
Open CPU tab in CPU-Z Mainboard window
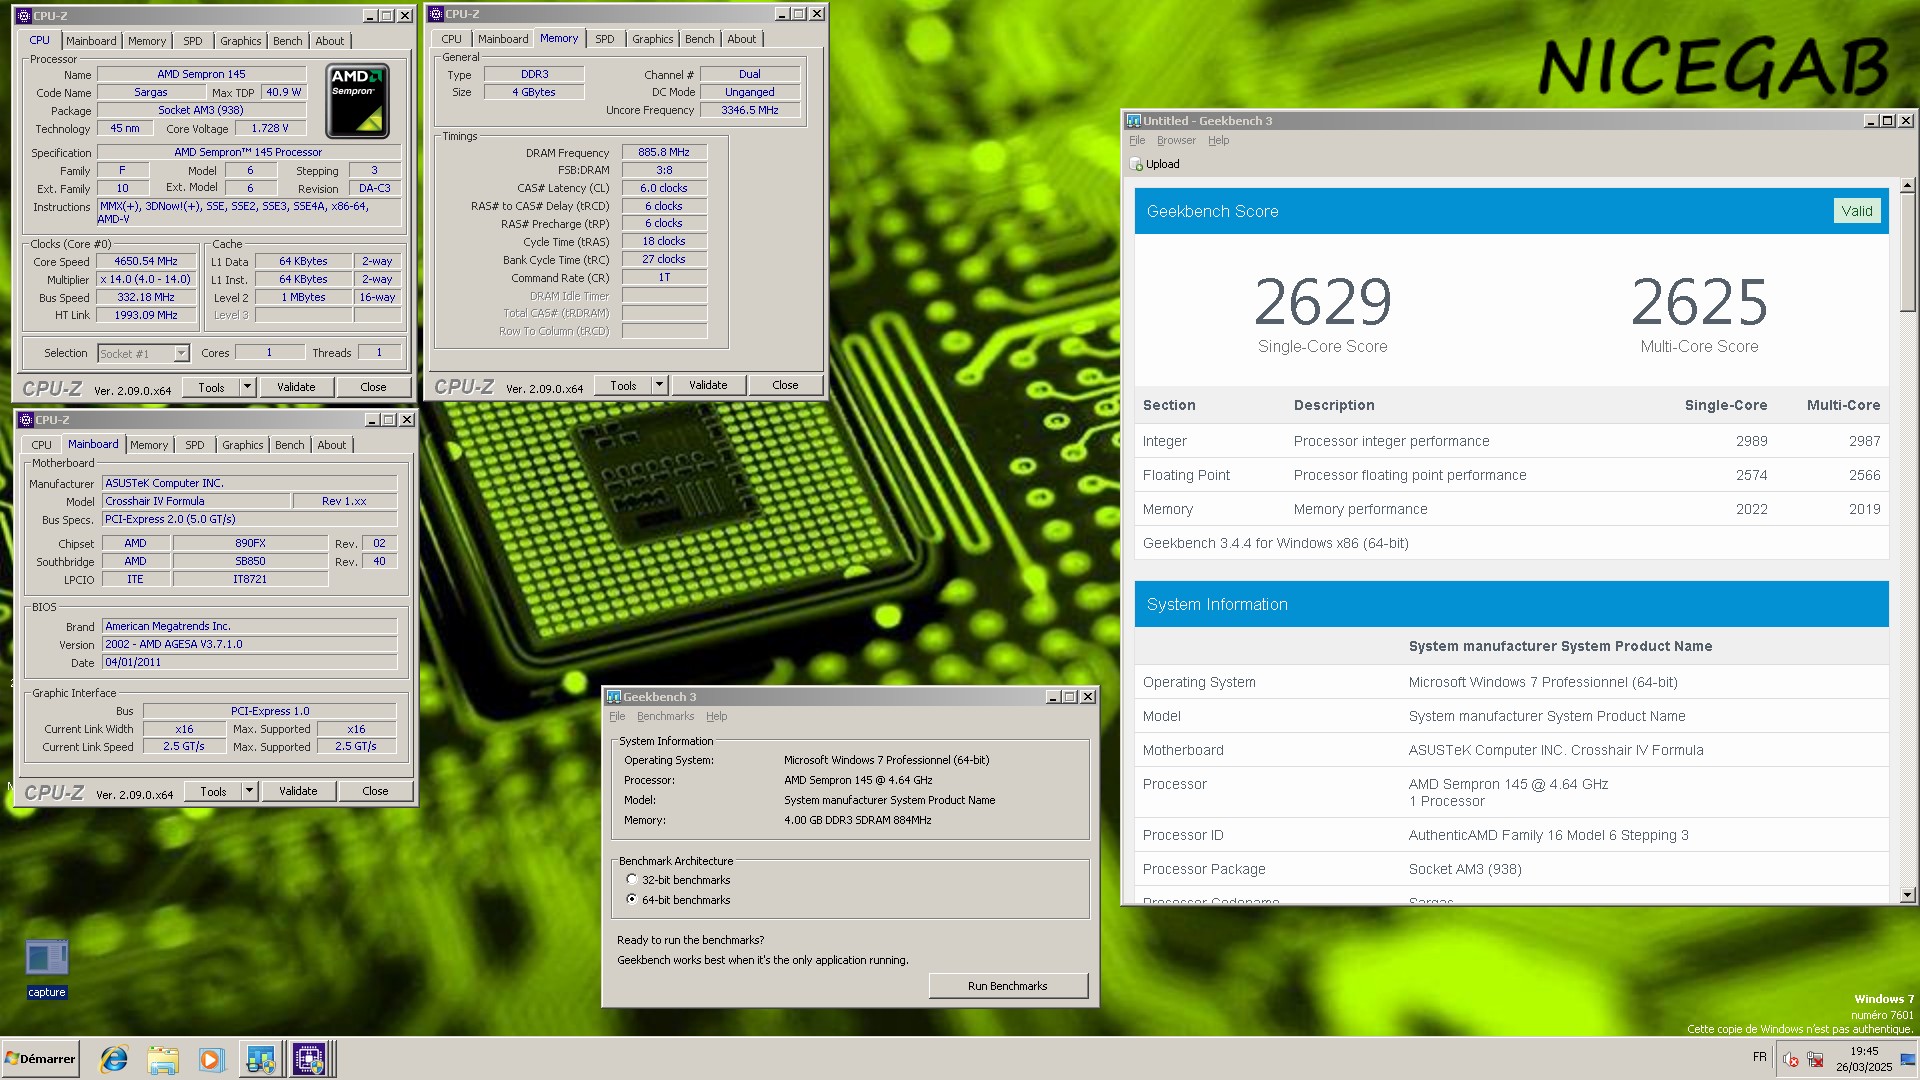41,445
